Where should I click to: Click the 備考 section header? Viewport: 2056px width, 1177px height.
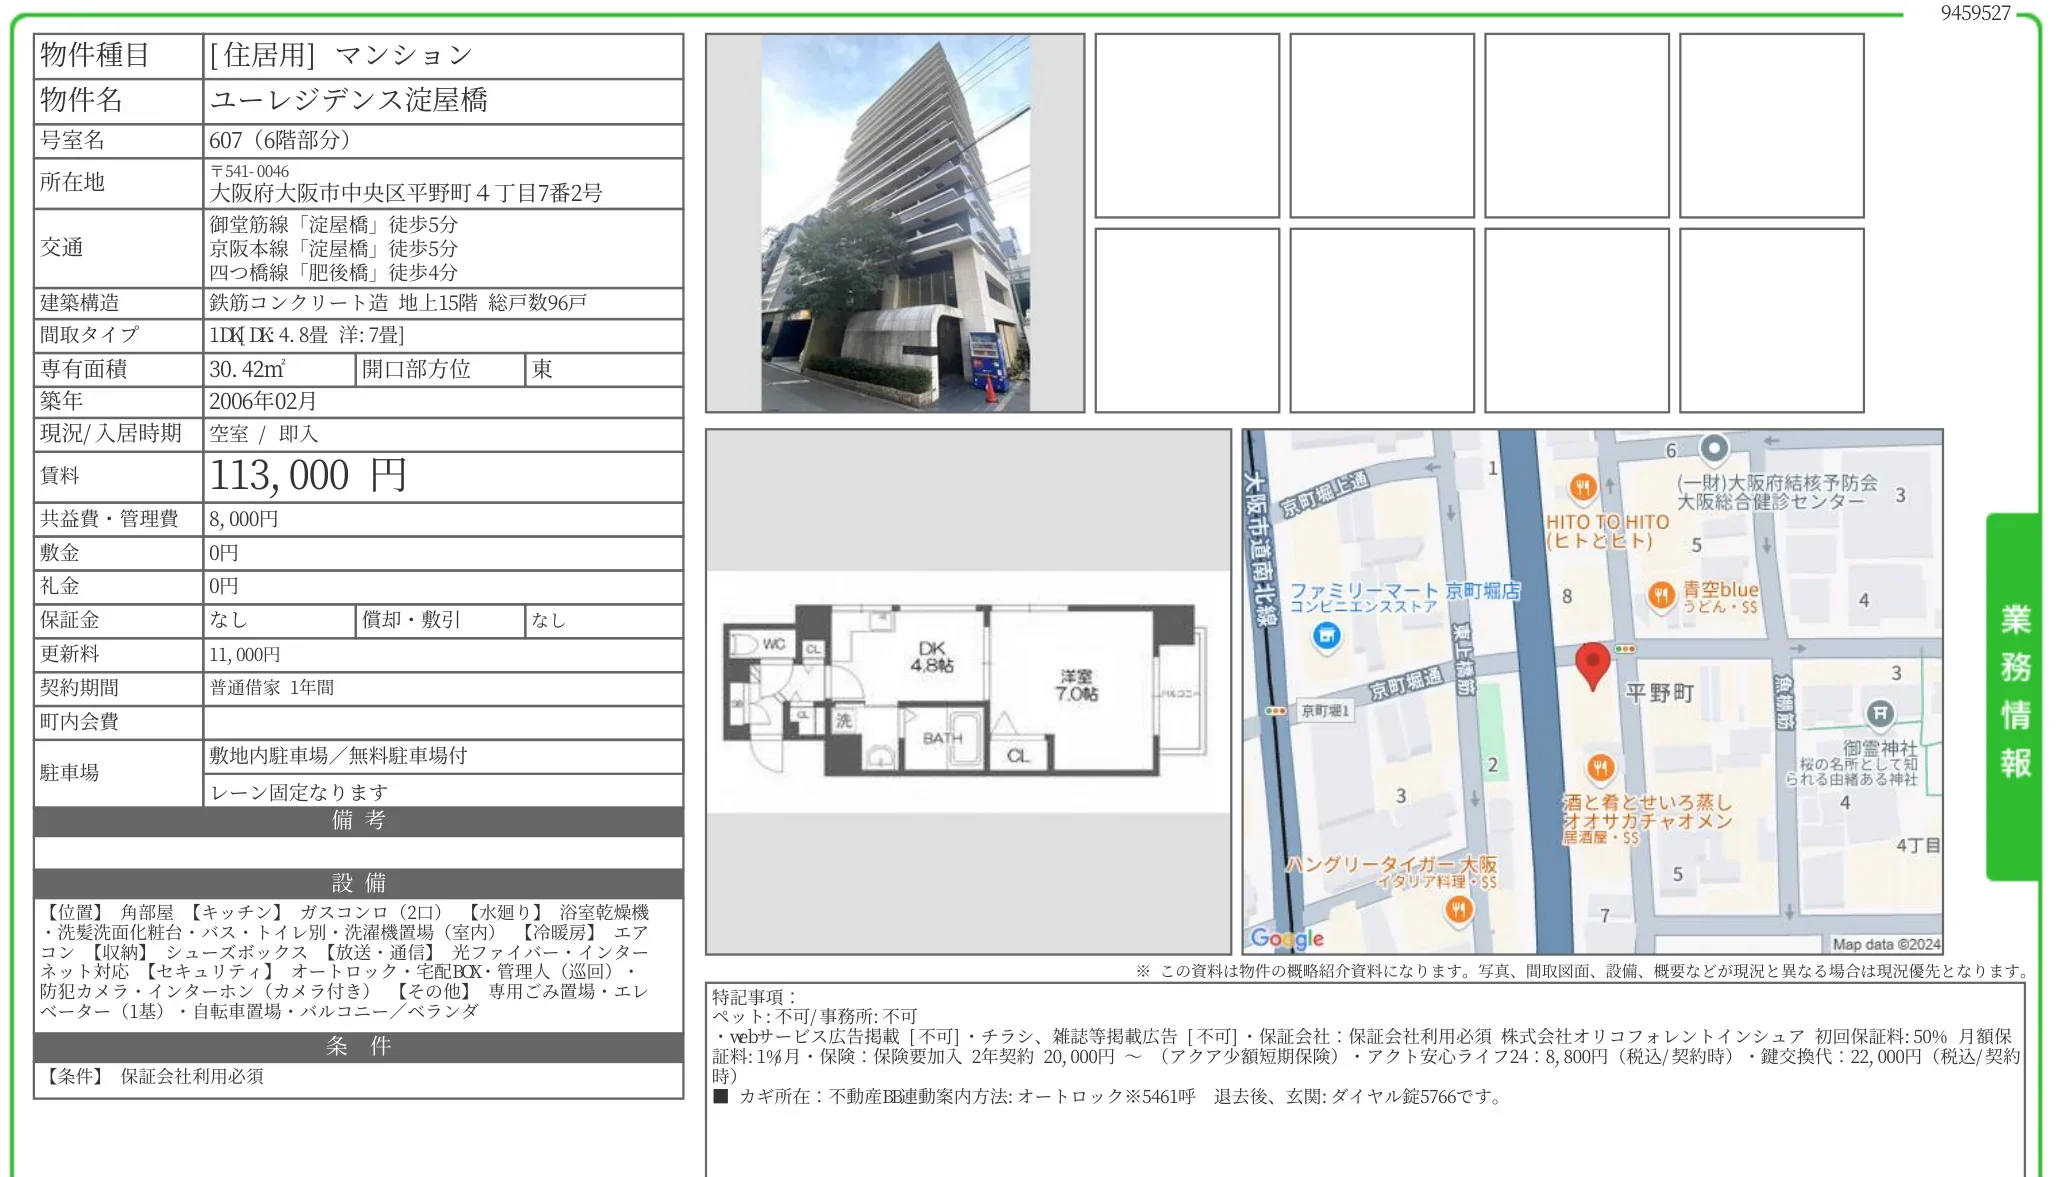(x=358, y=820)
